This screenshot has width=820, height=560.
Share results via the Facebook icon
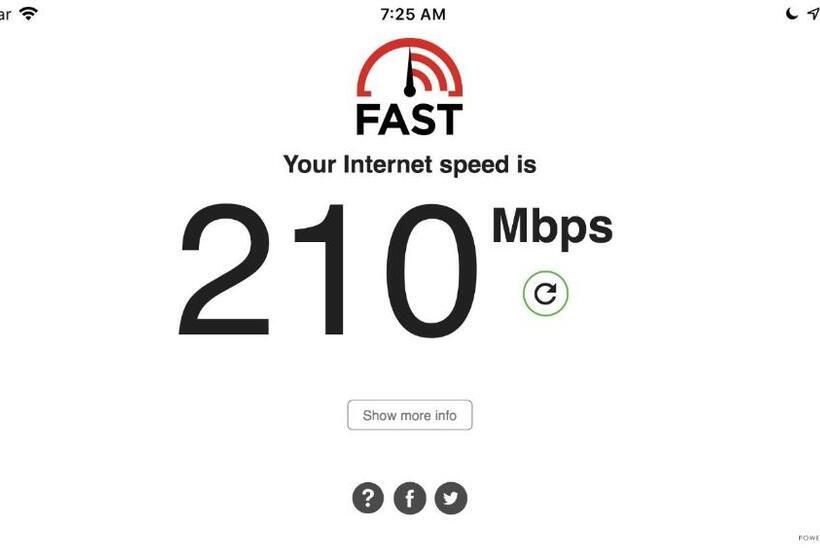pyautogui.click(x=409, y=498)
